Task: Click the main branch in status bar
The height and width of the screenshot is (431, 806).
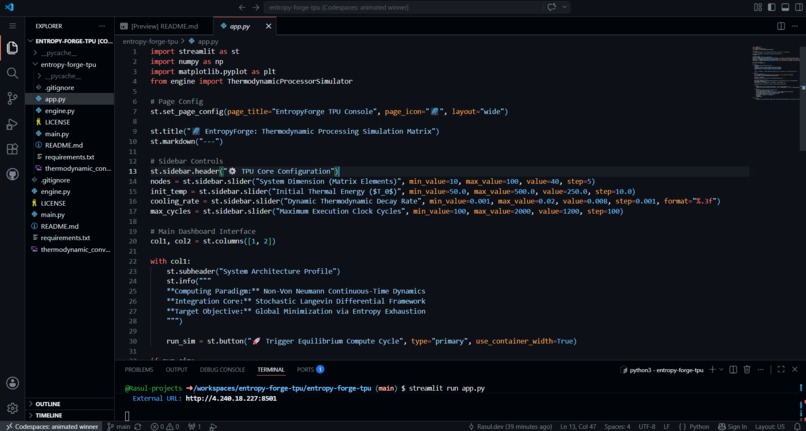Action: 119,427
